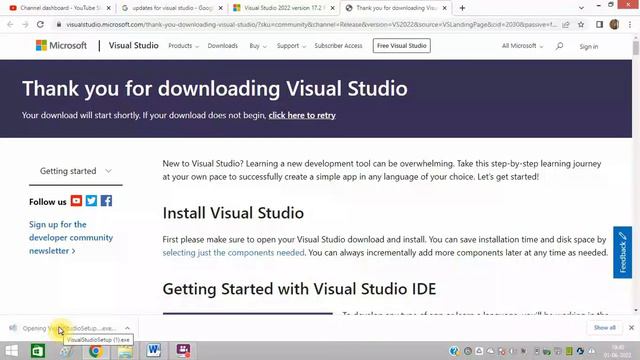Open File Explorer from the taskbar
The width and height of the screenshot is (640, 360).
point(125,351)
